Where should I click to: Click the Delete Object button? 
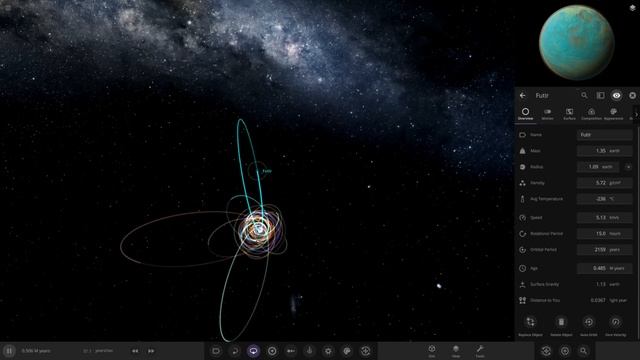(561, 325)
